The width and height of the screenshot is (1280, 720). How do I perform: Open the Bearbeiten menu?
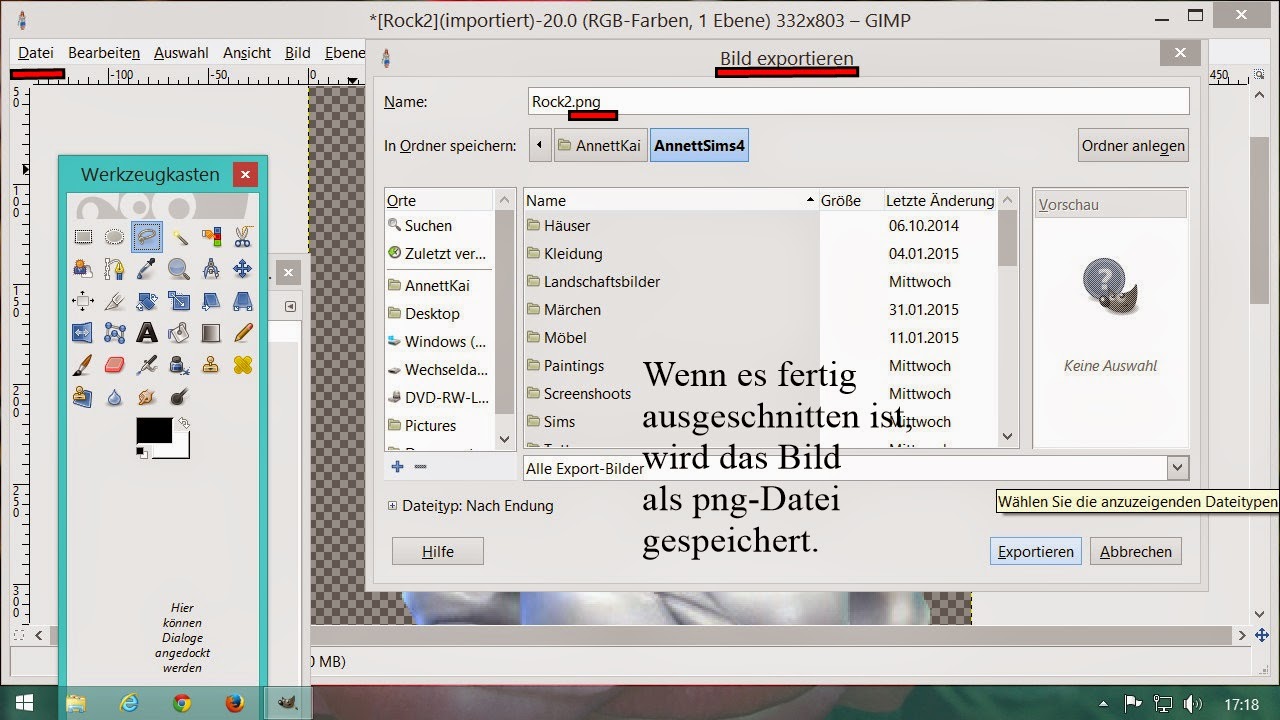point(104,53)
